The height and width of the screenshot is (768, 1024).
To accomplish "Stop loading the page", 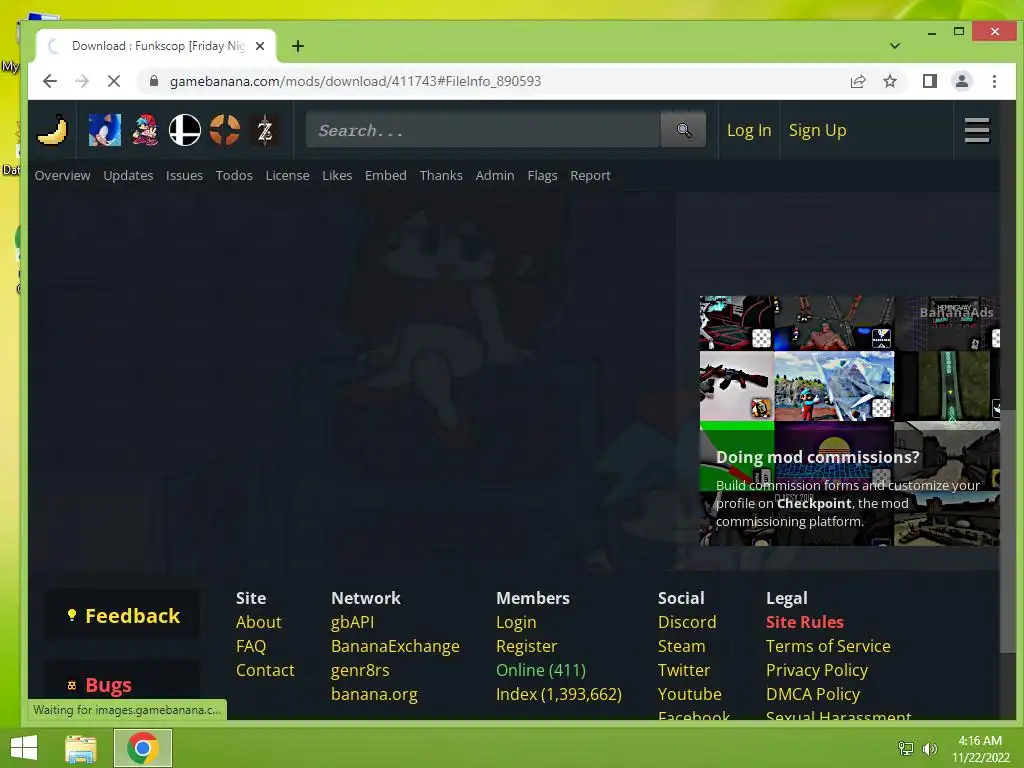I will 114,81.
